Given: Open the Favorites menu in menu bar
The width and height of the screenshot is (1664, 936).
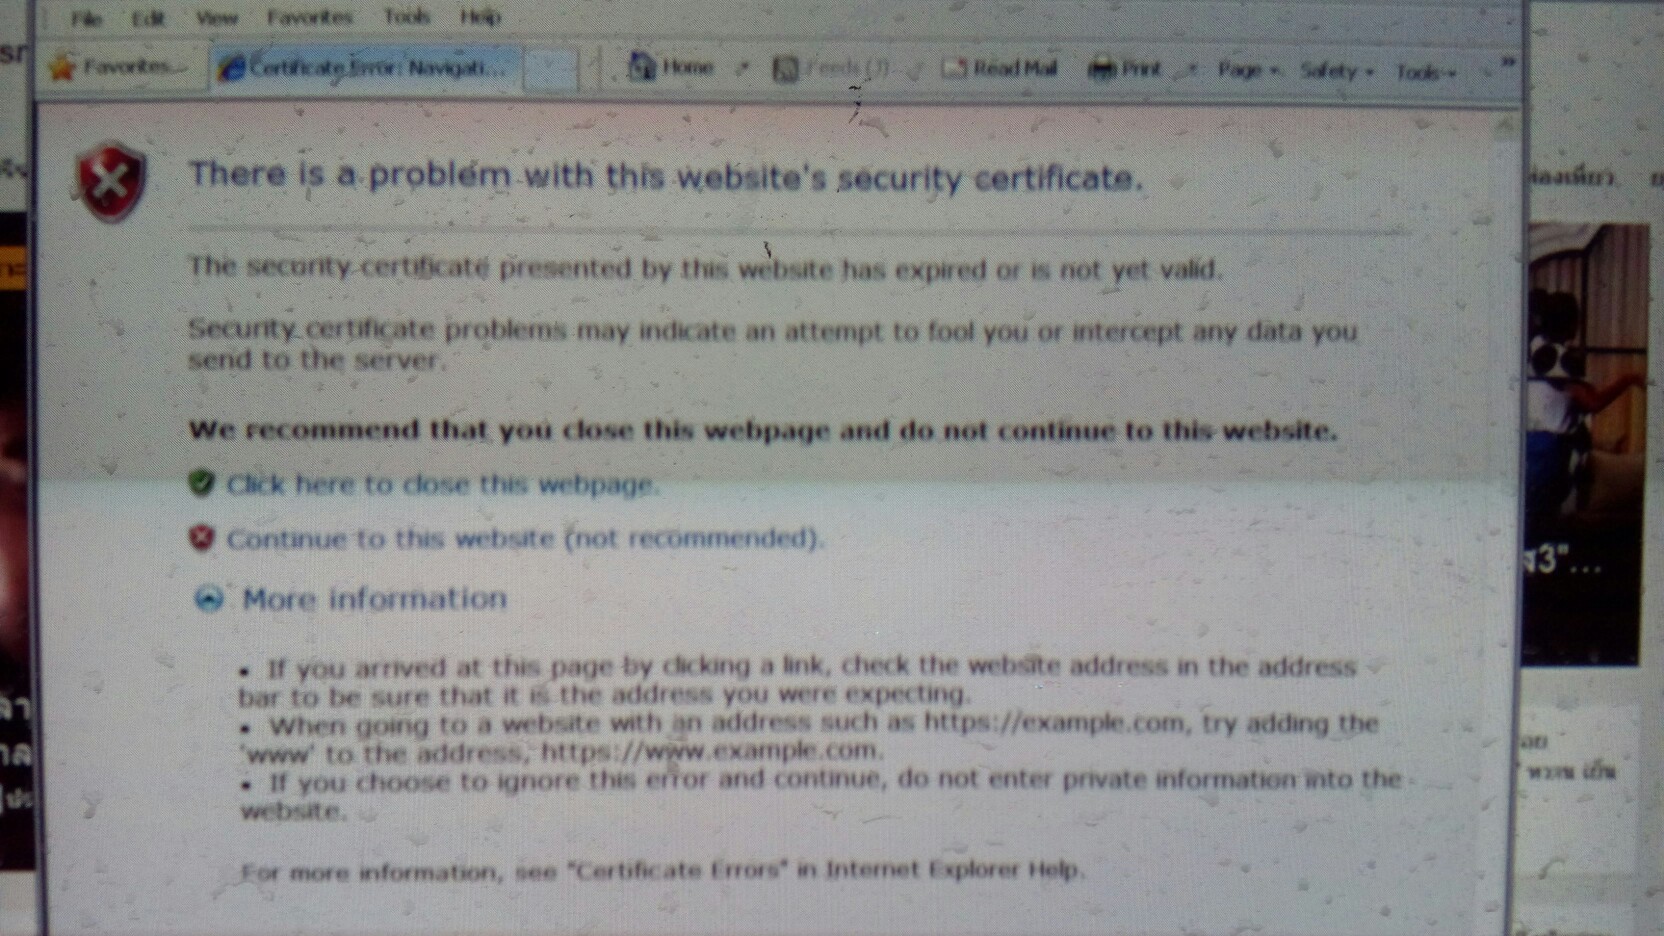Looking at the screenshot, I should click(x=309, y=17).
